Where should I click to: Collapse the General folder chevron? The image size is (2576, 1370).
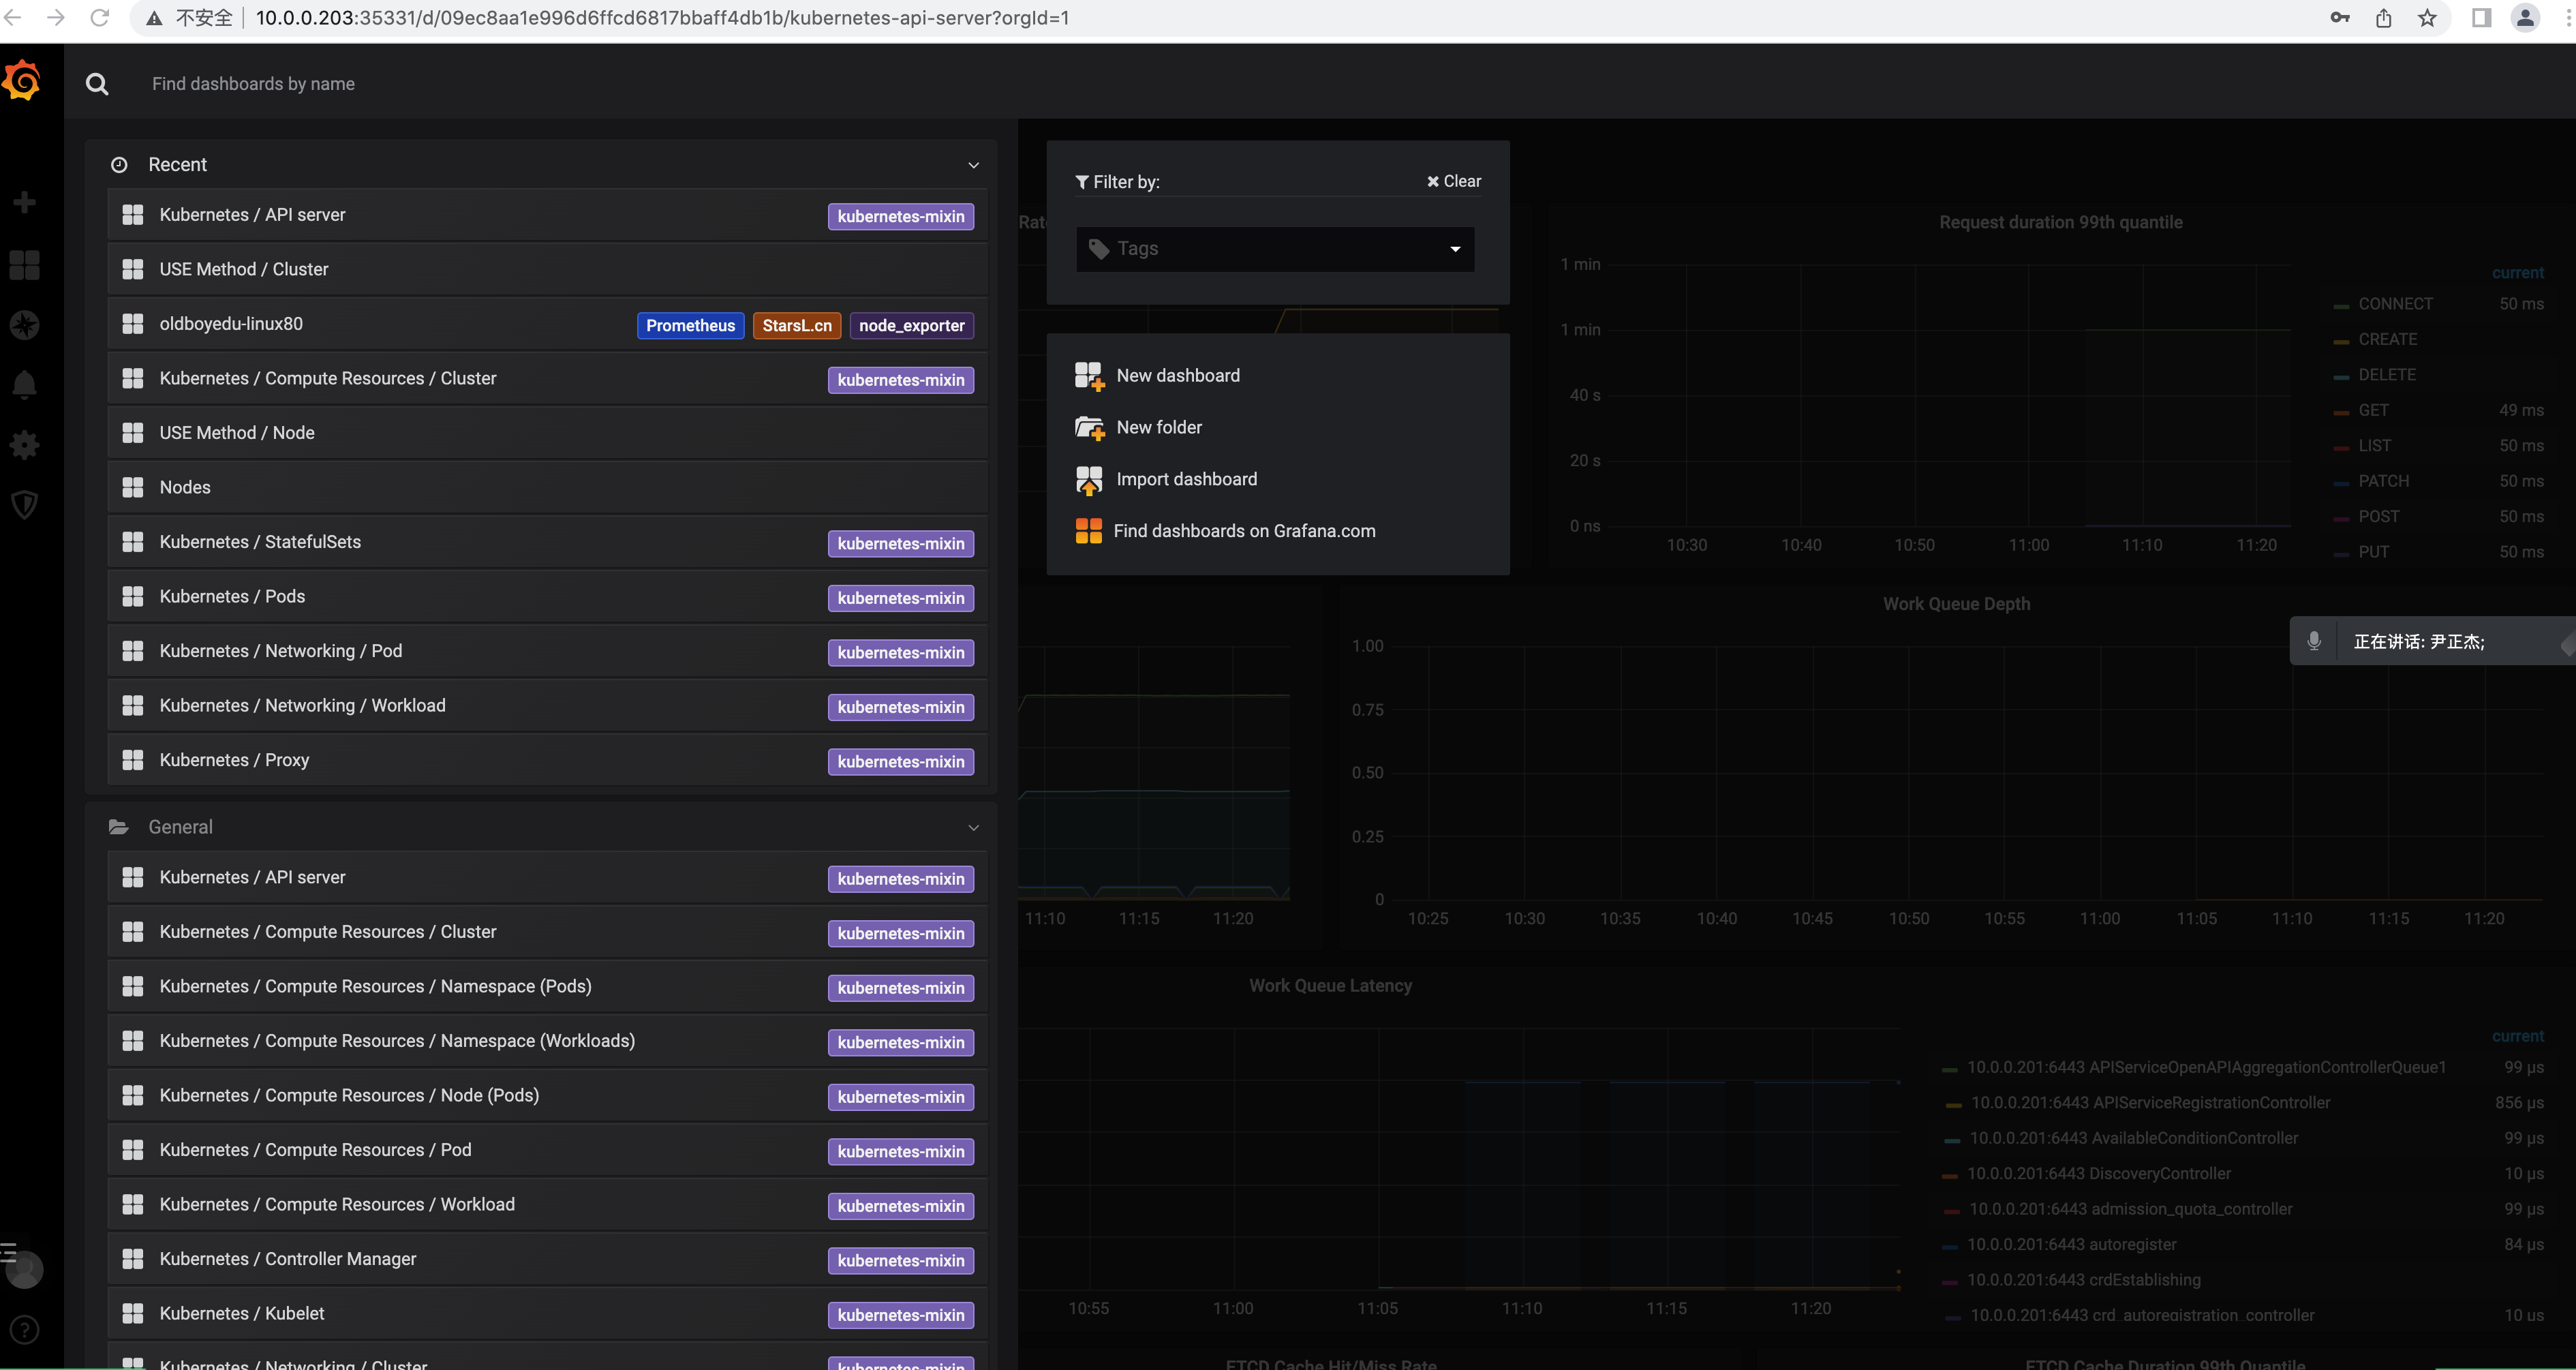[x=973, y=828]
